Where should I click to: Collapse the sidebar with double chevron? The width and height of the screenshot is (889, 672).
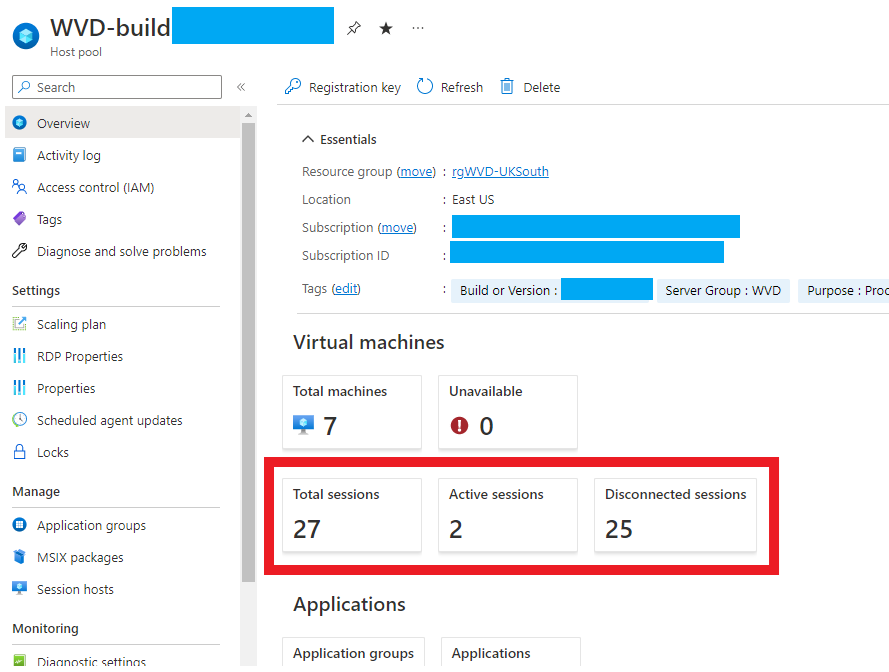(x=241, y=87)
